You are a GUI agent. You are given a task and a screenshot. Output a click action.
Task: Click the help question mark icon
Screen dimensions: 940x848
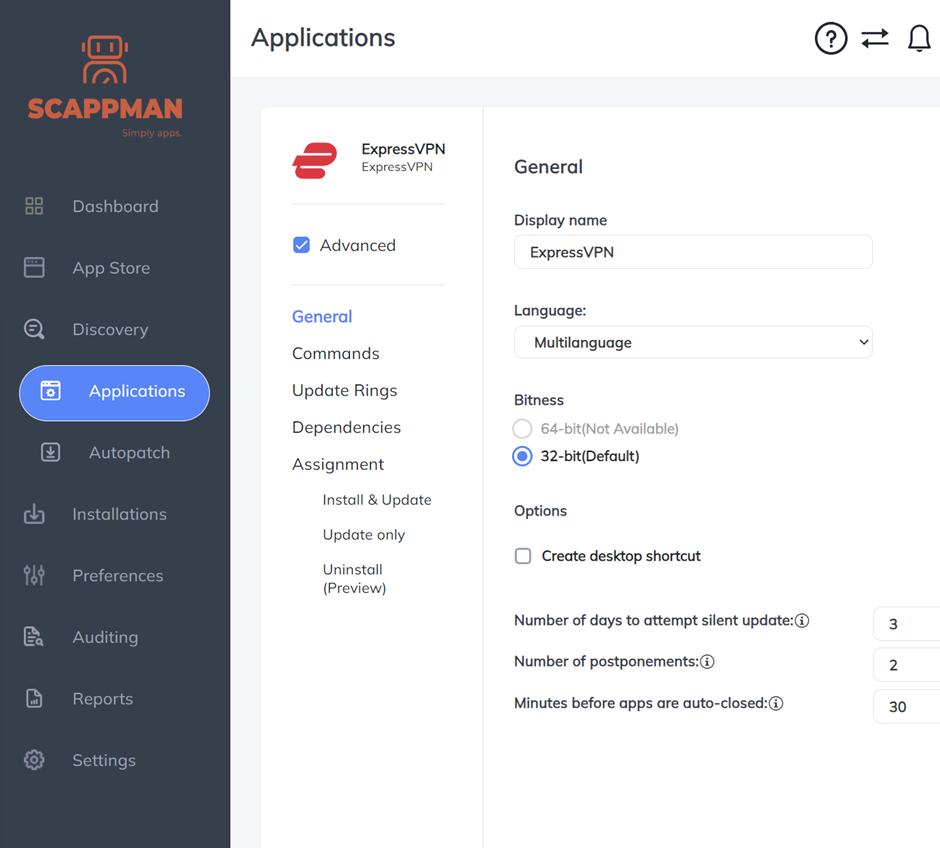pos(830,39)
